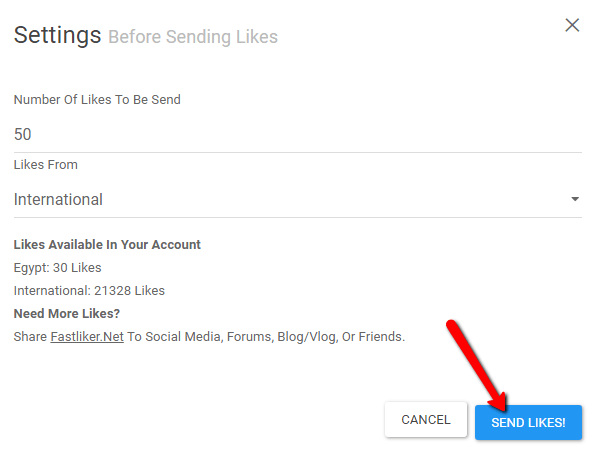Focus the number of likes field showing 50
The width and height of the screenshot is (596, 457).
click(x=298, y=134)
